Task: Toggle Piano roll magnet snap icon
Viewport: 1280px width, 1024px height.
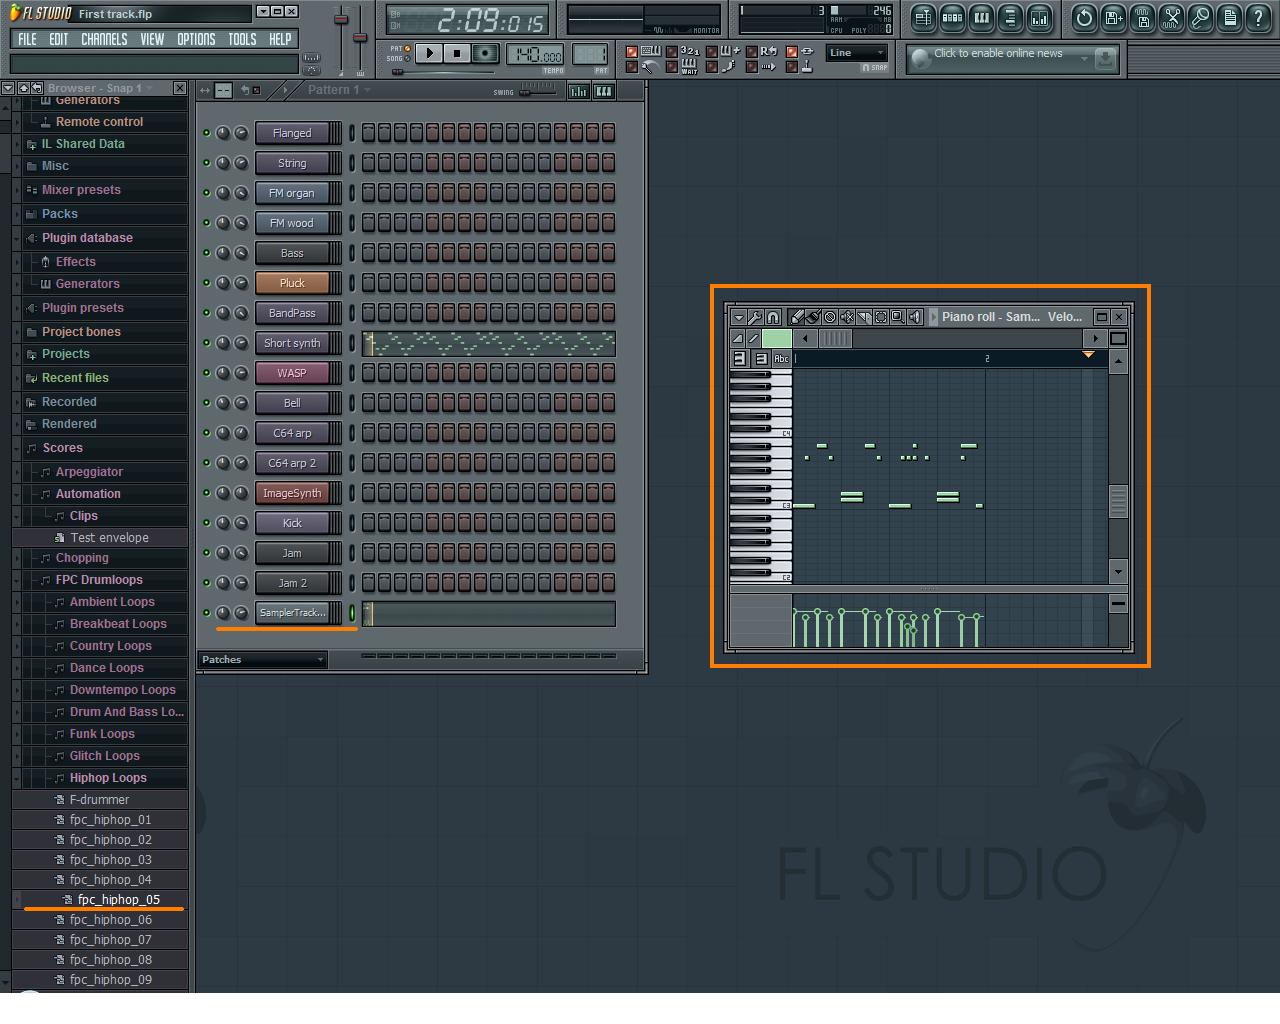Action: tap(773, 317)
